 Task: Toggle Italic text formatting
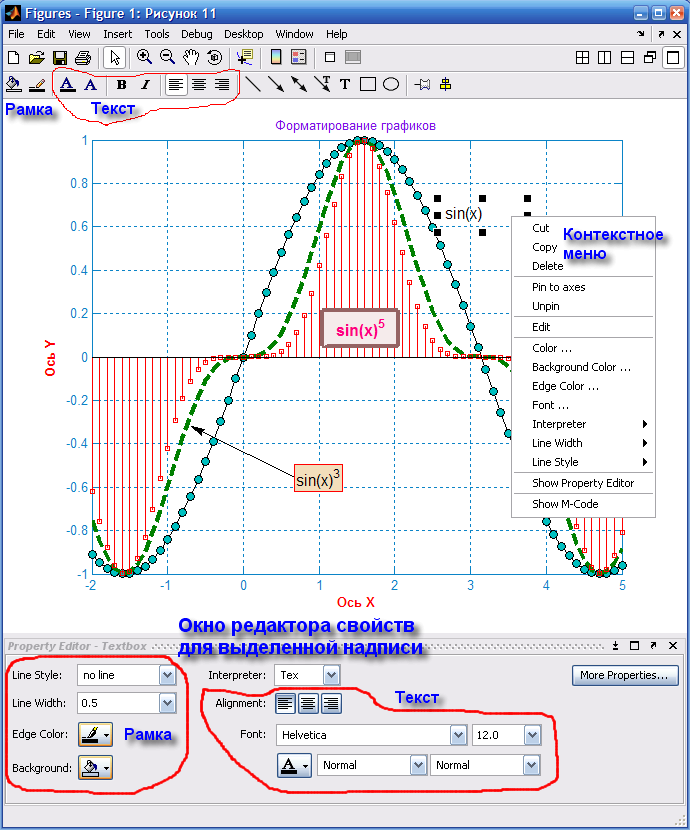(x=145, y=85)
